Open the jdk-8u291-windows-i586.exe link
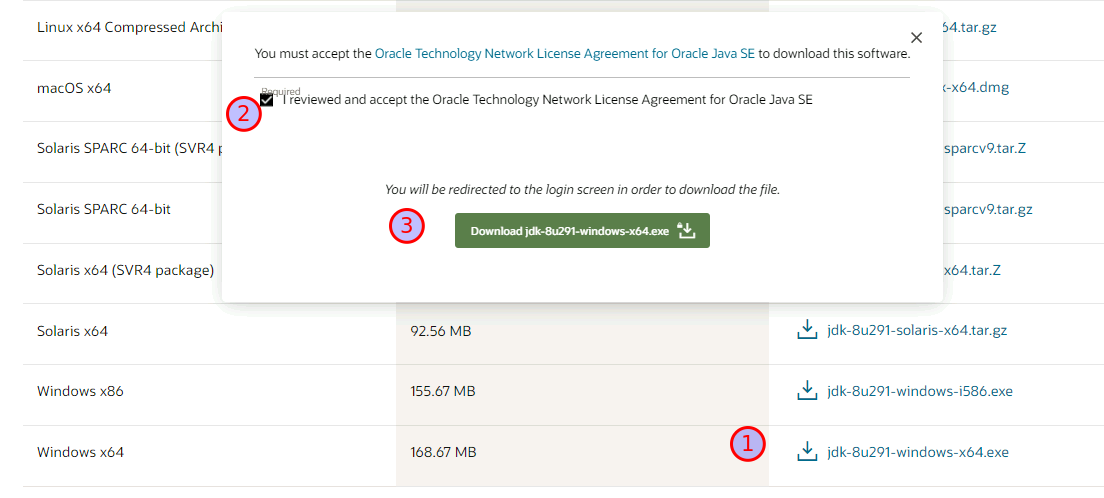Screen dimensions: 1104x498 pyautogui.click(x=920, y=391)
